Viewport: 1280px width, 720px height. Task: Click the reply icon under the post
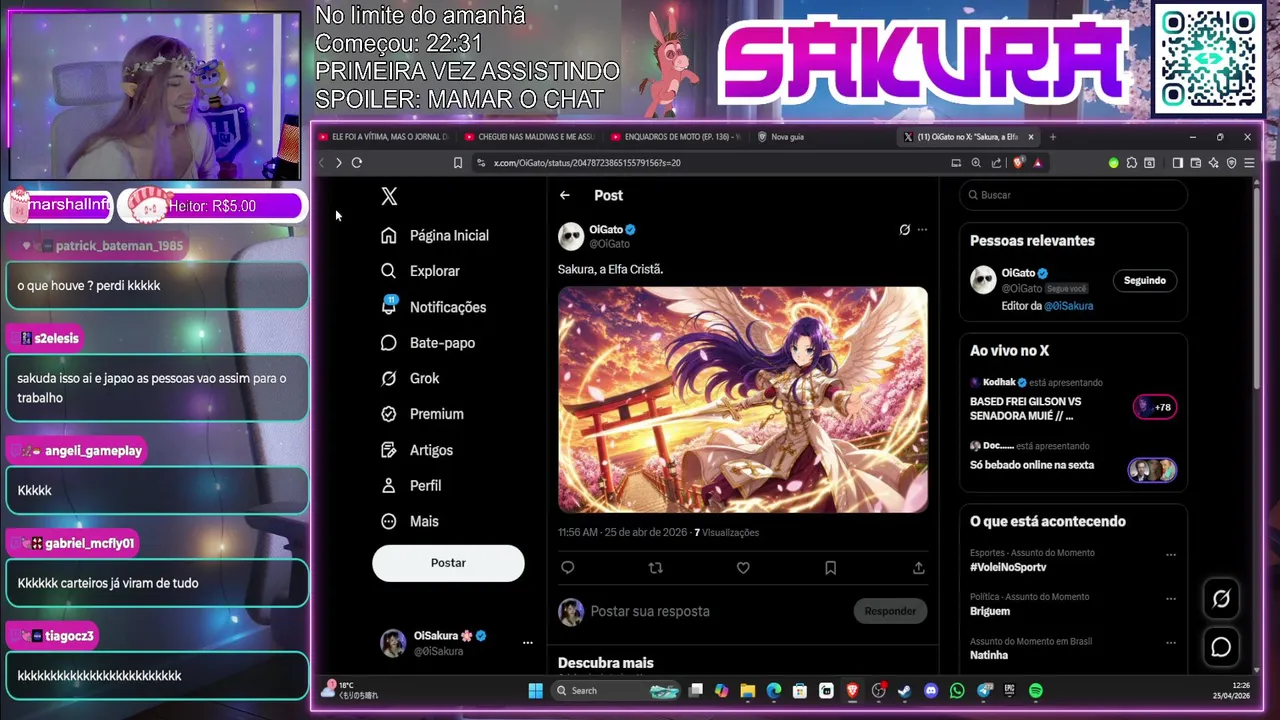pyautogui.click(x=567, y=568)
